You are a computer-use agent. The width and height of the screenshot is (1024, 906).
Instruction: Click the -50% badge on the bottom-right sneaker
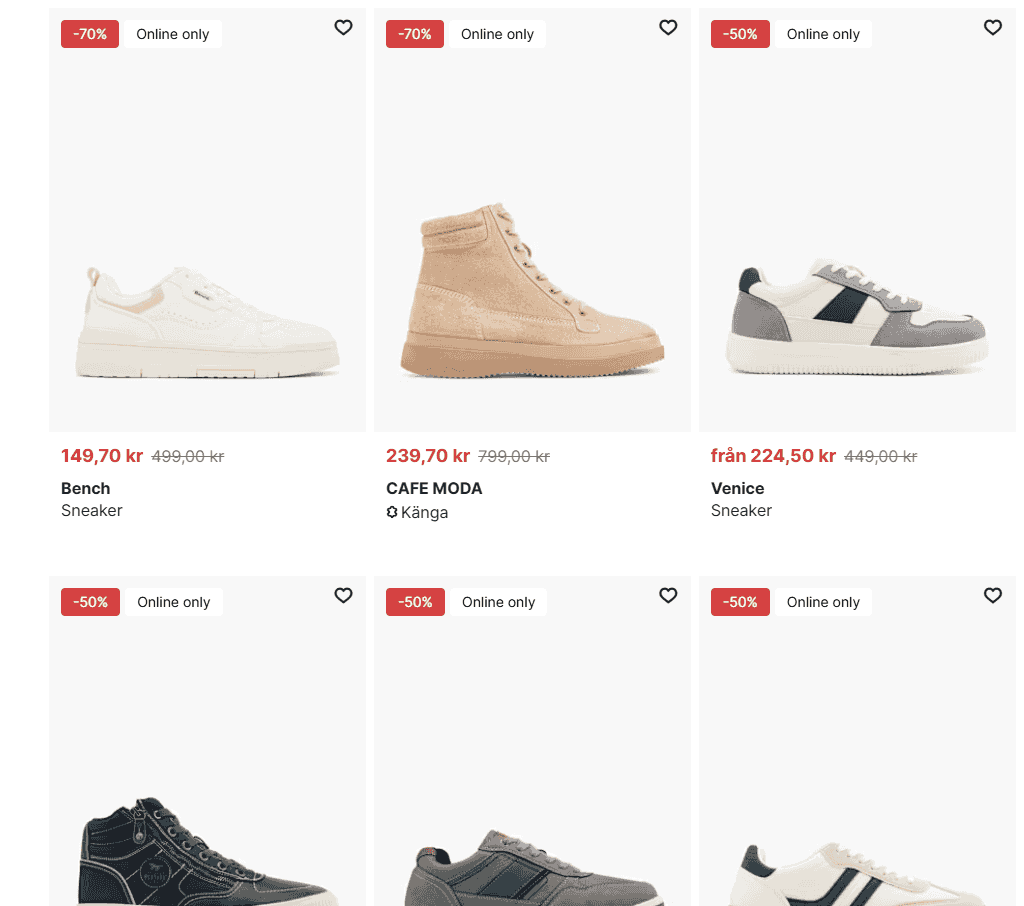(x=740, y=601)
